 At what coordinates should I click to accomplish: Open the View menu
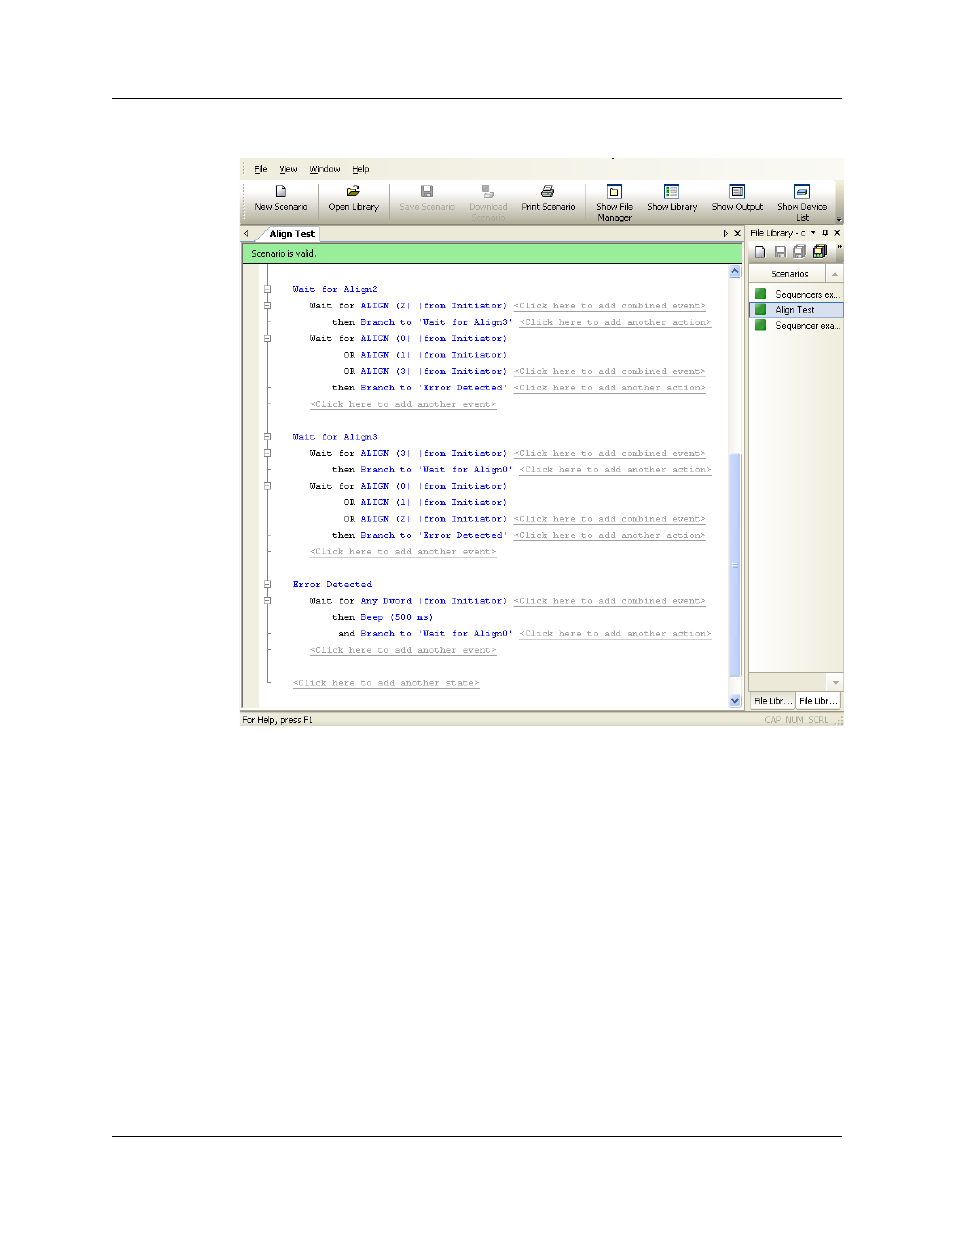point(288,169)
